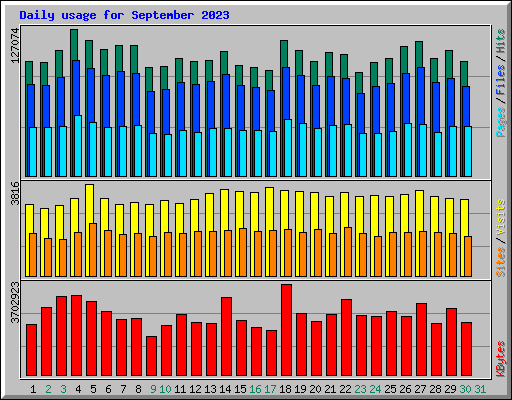Click the yellow 'Visits' legend label
Viewport: 512px width, 400px height.
(500, 218)
